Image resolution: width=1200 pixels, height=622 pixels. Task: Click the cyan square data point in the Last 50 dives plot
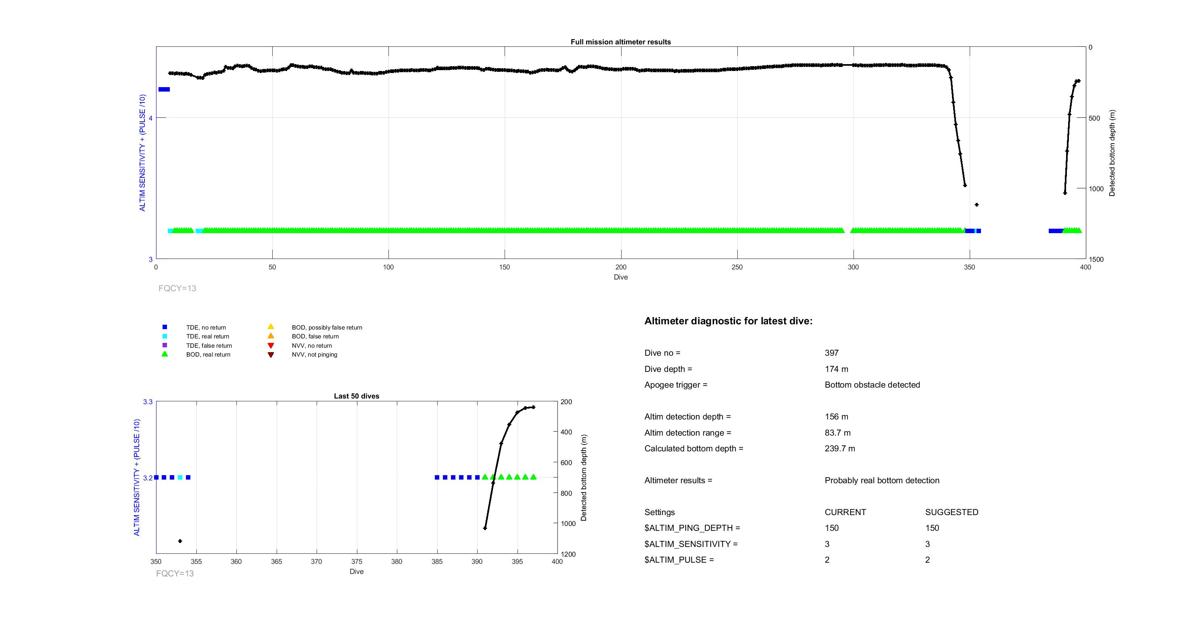180,478
